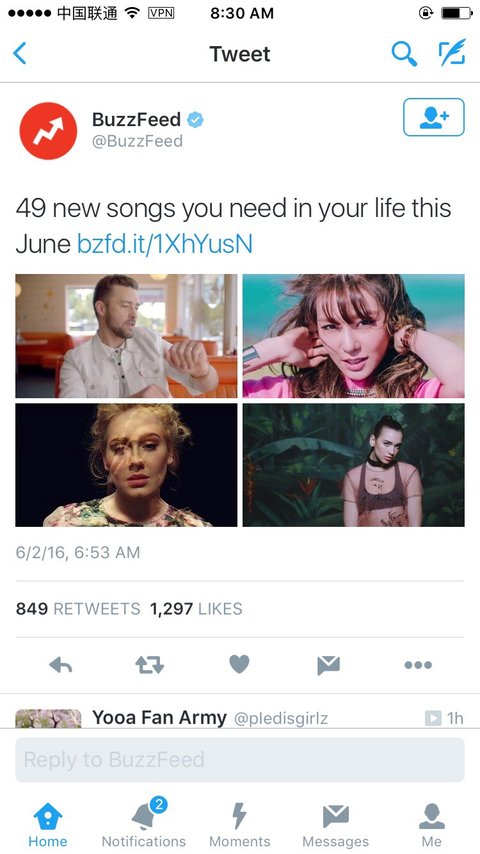The height and width of the screenshot is (854, 480).
Task: Like the tweet with heart icon
Action: [239, 664]
